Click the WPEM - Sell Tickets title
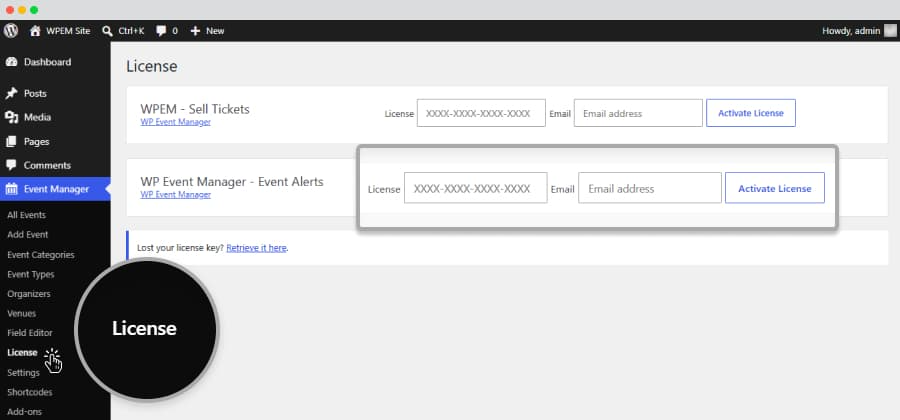This screenshot has width=900, height=420. [195, 109]
